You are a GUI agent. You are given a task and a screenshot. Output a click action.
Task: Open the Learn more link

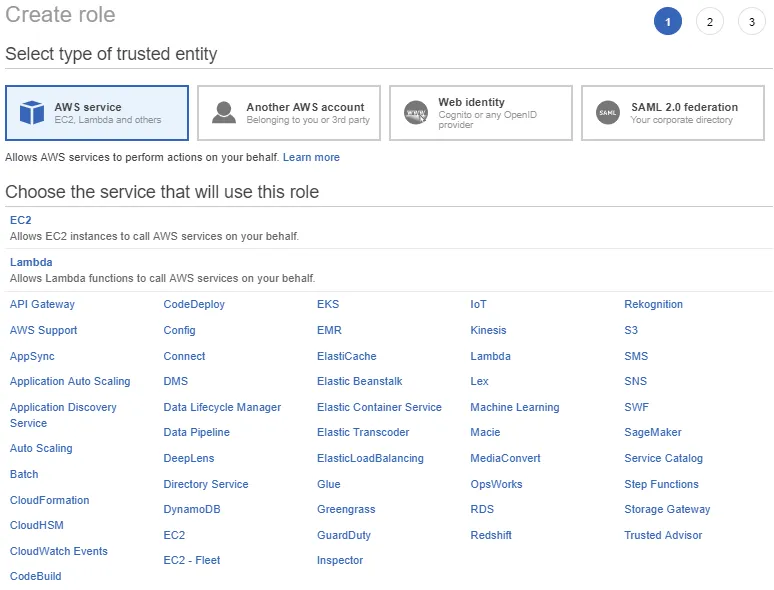[311, 157]
